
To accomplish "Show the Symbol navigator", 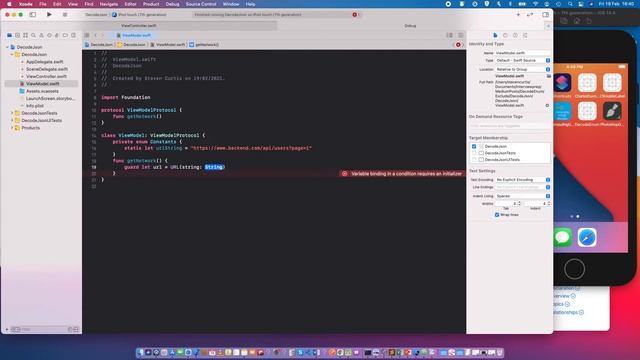I will click(25, 36).
